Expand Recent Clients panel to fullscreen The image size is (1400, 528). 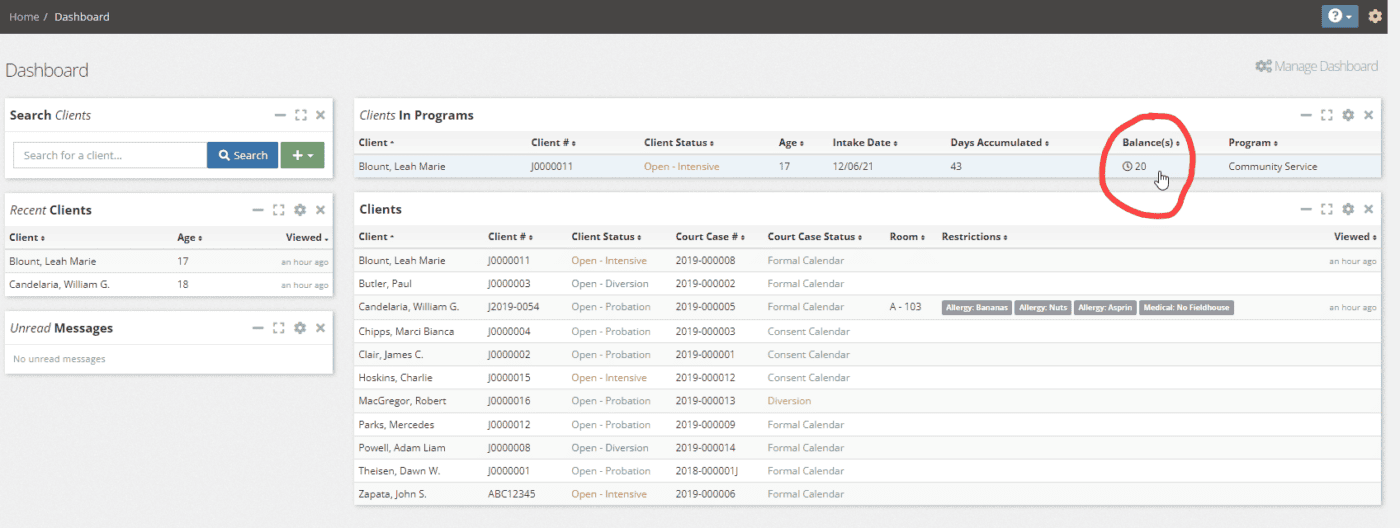pos(279,210)
